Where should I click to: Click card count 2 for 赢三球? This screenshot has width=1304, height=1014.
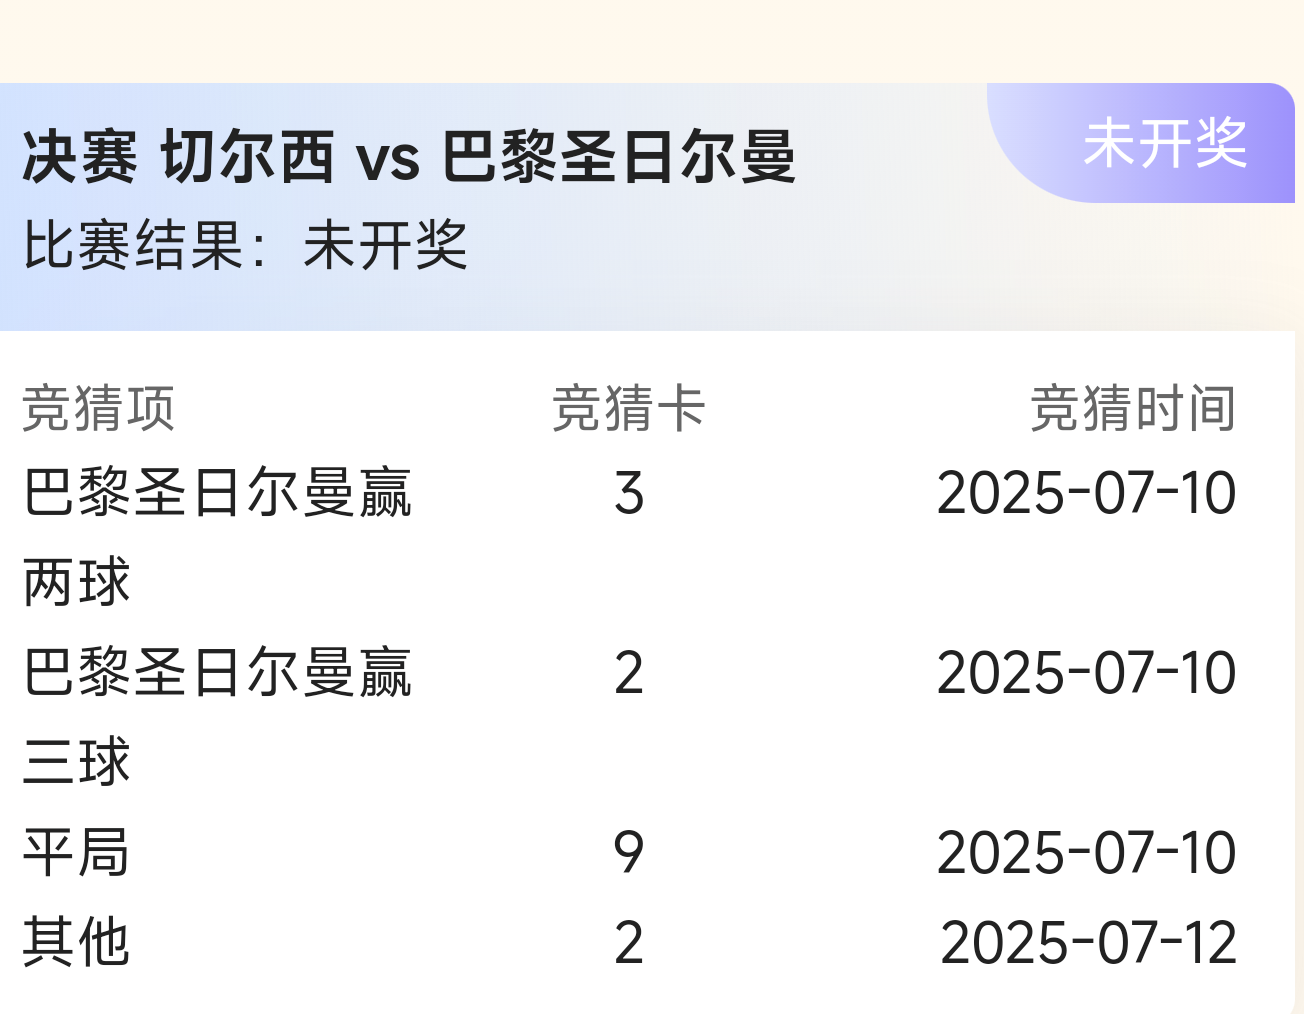click(629, 673)
